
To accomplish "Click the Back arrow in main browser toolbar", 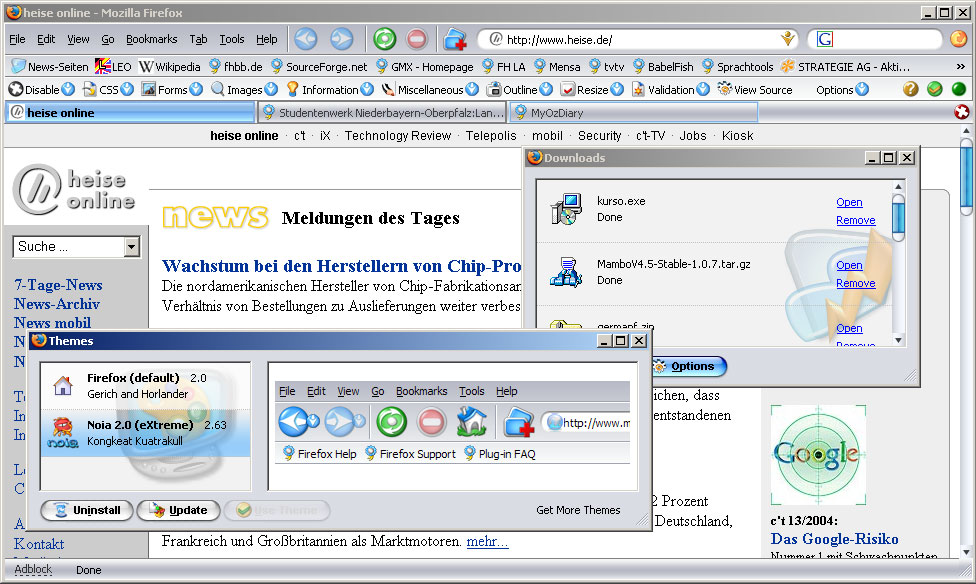I will [x=305, y=39].
